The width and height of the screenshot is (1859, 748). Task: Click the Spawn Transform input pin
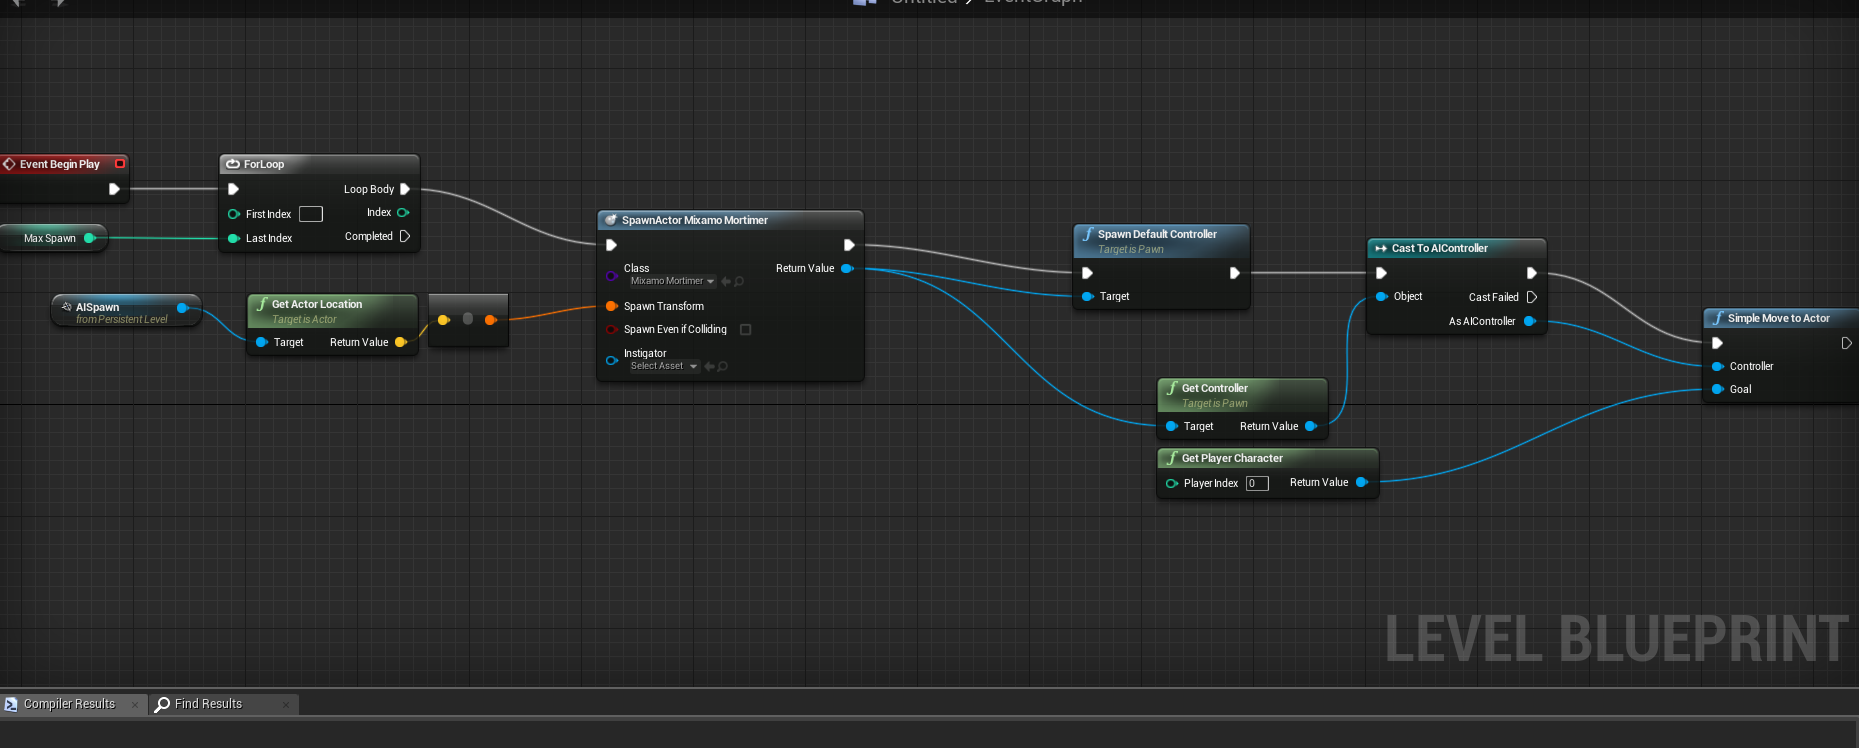pyautogui.click(x=611, y=306)
